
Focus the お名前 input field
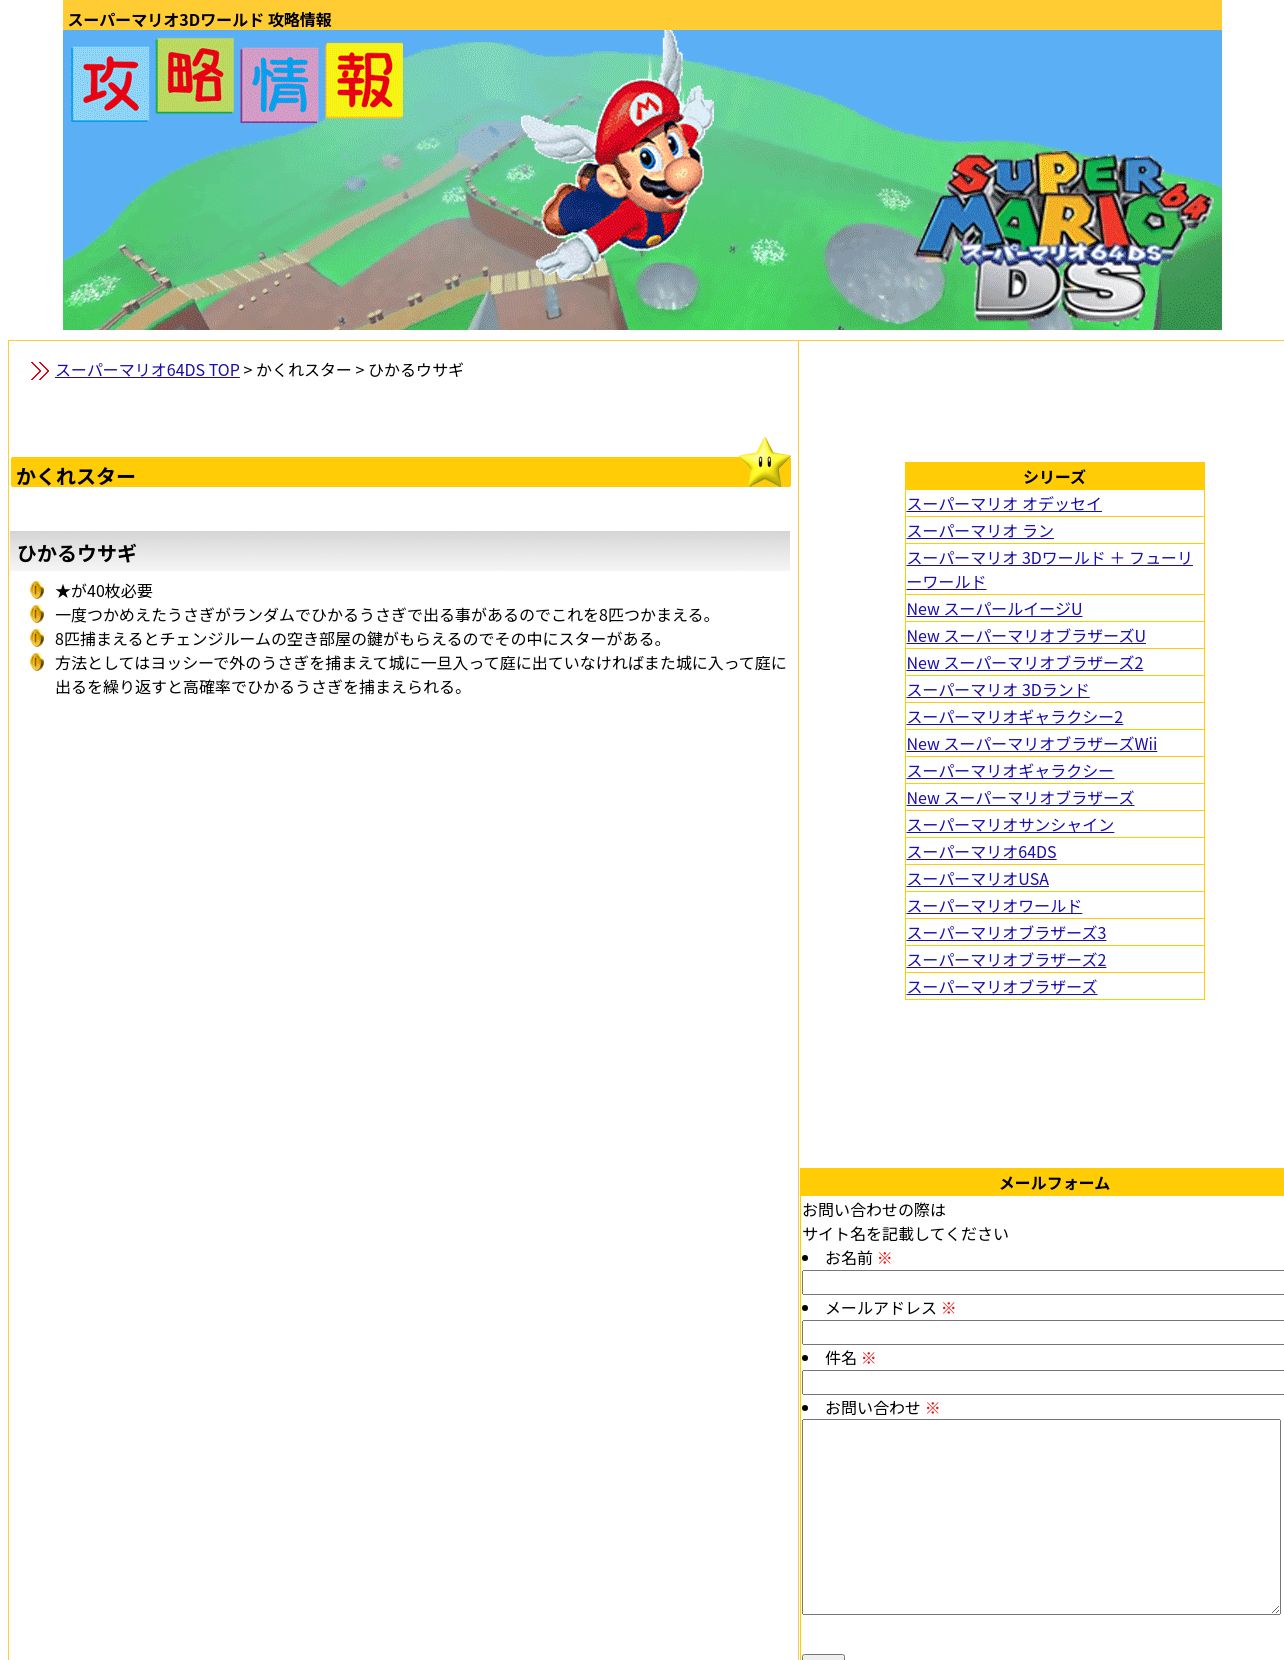[x=1043, y=1283]
